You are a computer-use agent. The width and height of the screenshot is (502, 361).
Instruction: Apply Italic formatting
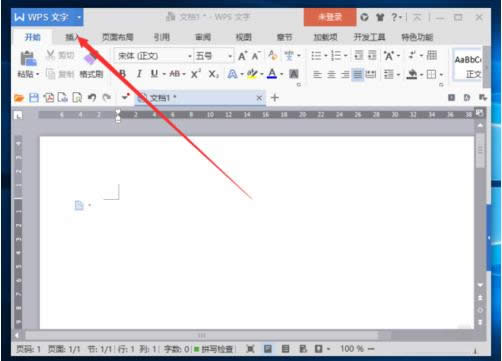point(139,74)
